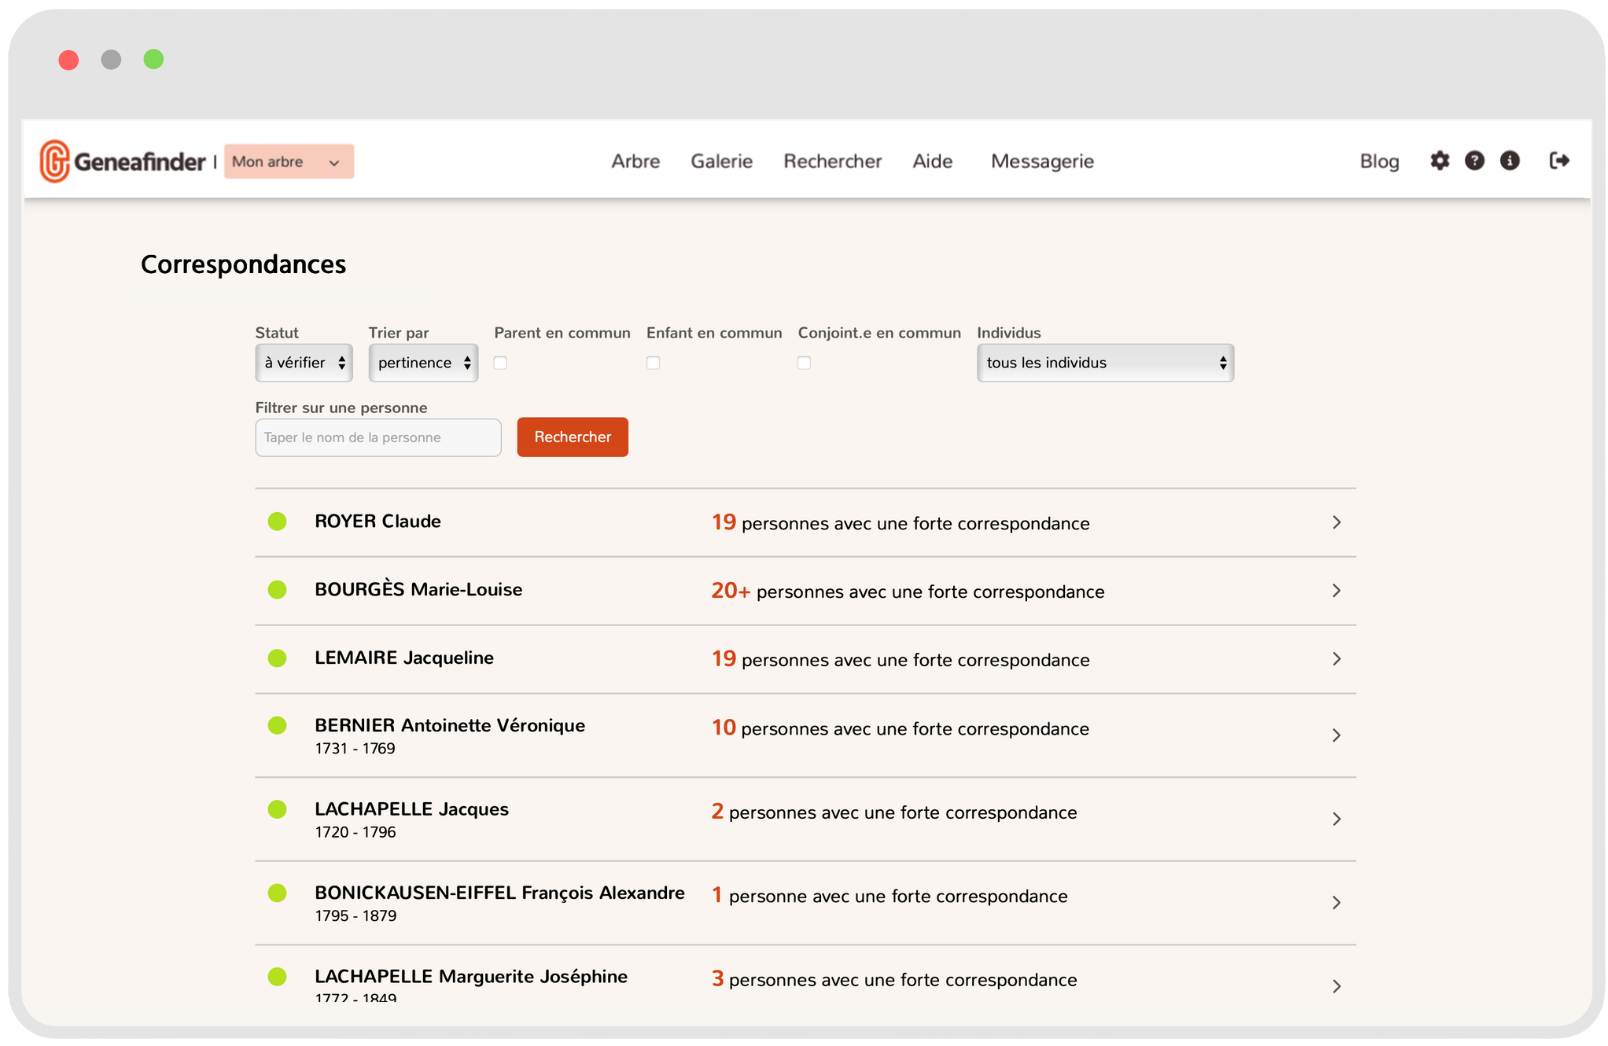The image size is (1608, 1046).
Task: Click the Geneafinder logo
Action: click(122, 161)
